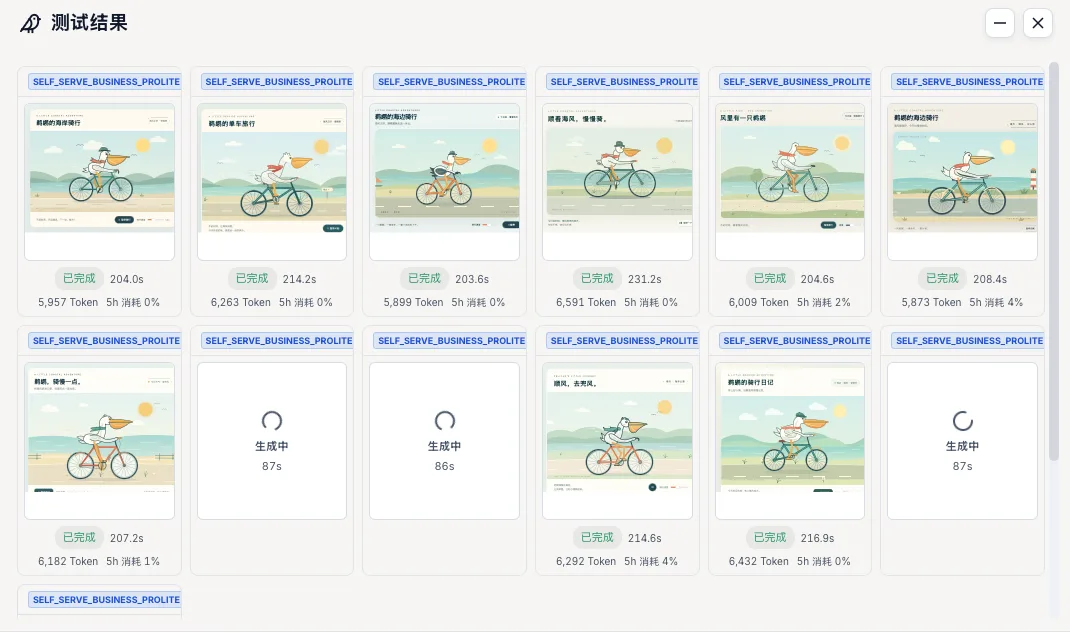The width and height of the screenshot is (1070, 633).
Task: Select the "203.6s" duration text
Action: [472, 279]
